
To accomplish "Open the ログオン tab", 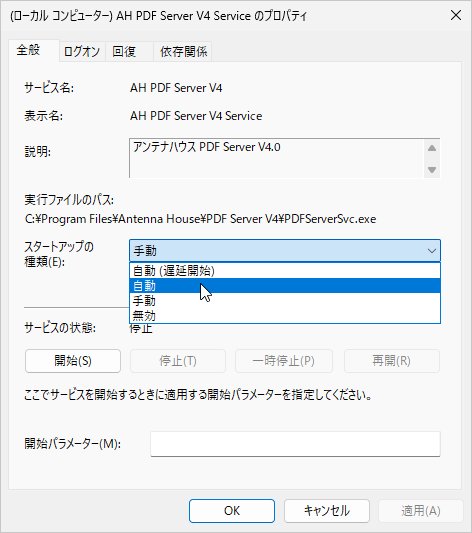I will [82, 52].
